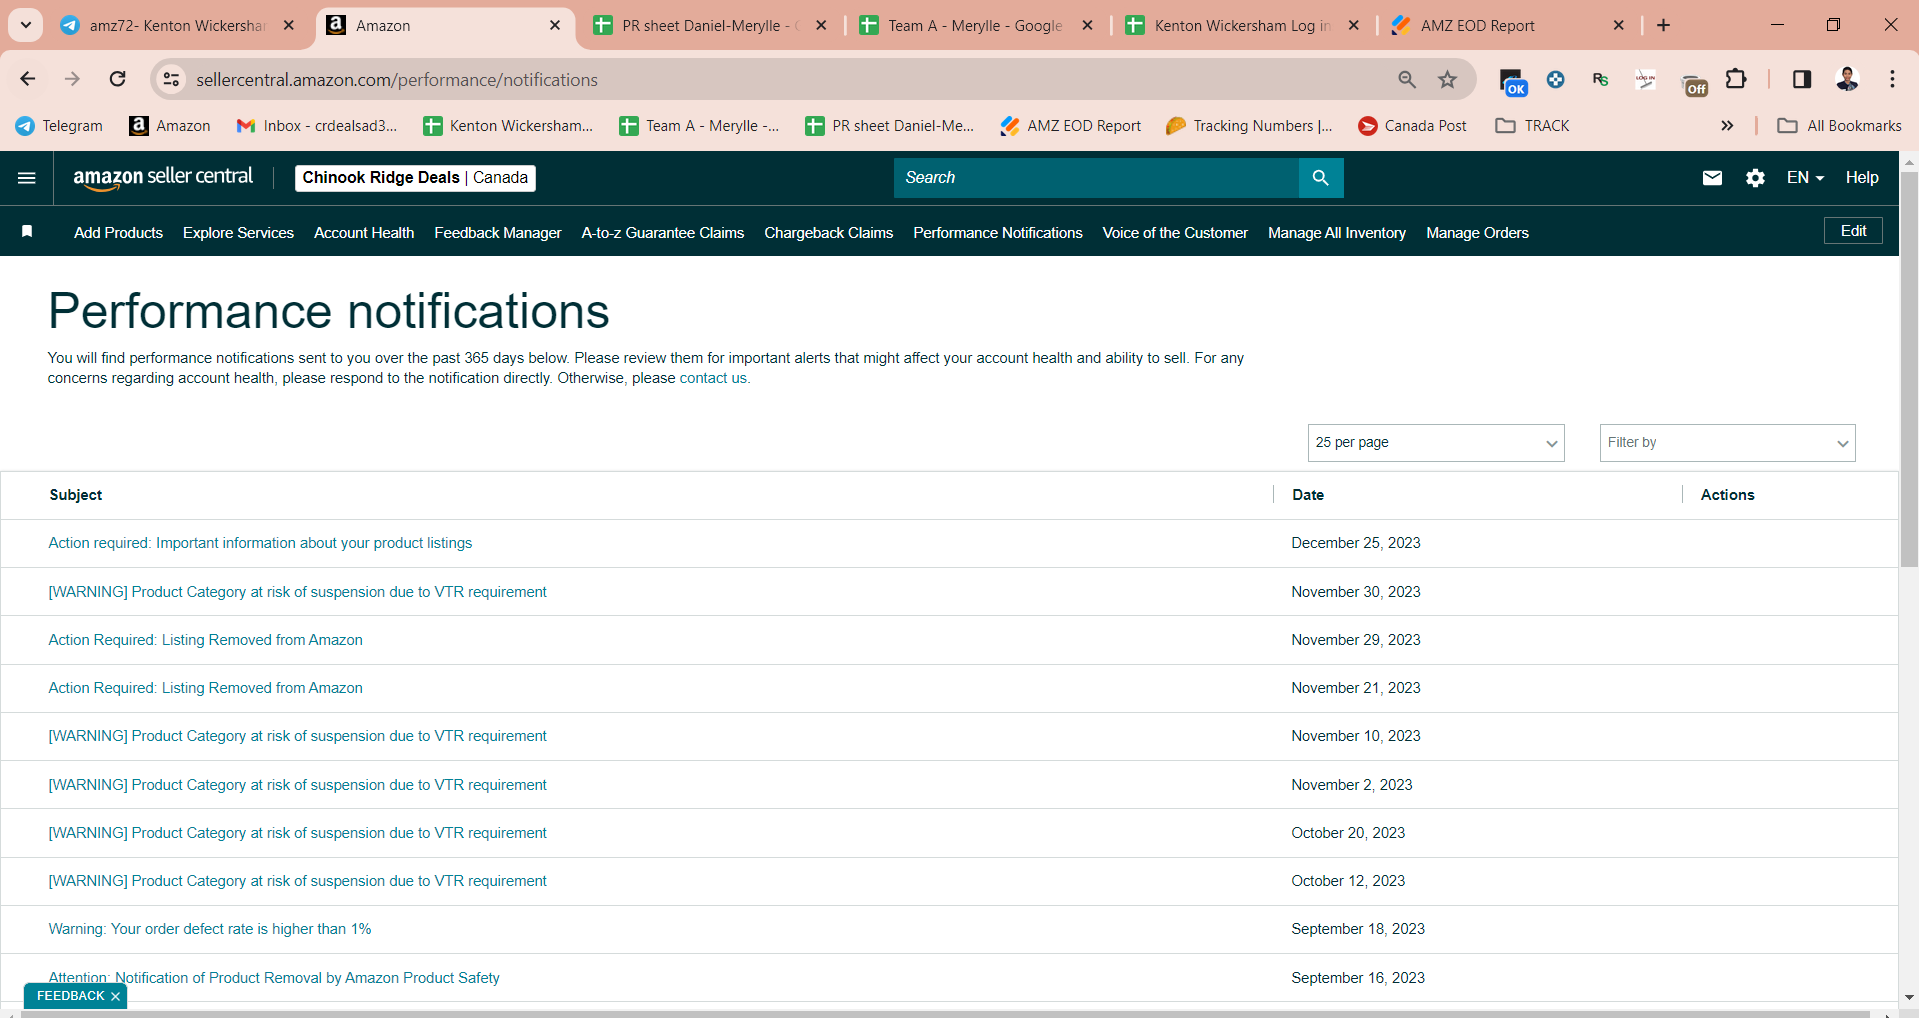This screenshot has height=1018, width=1919.
Task: Open the Telegram bookmark
Action: [59, 126]
